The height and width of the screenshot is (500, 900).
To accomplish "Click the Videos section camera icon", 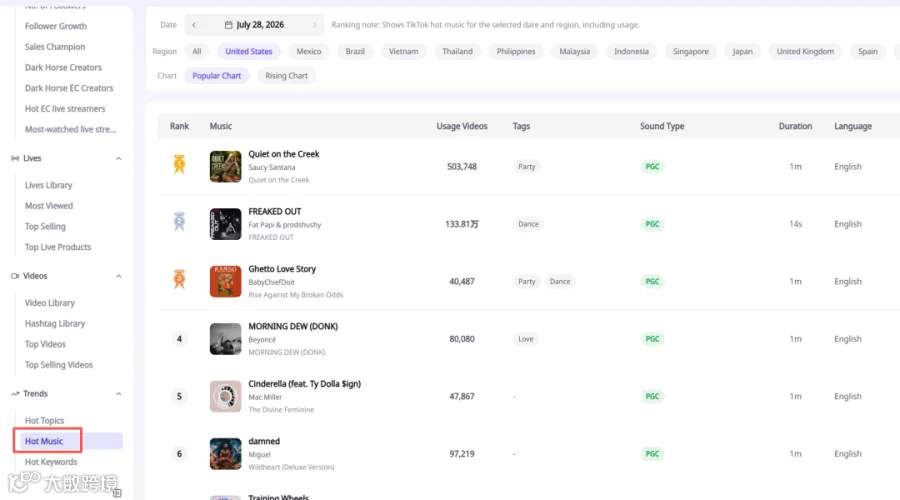I will 15,276.
